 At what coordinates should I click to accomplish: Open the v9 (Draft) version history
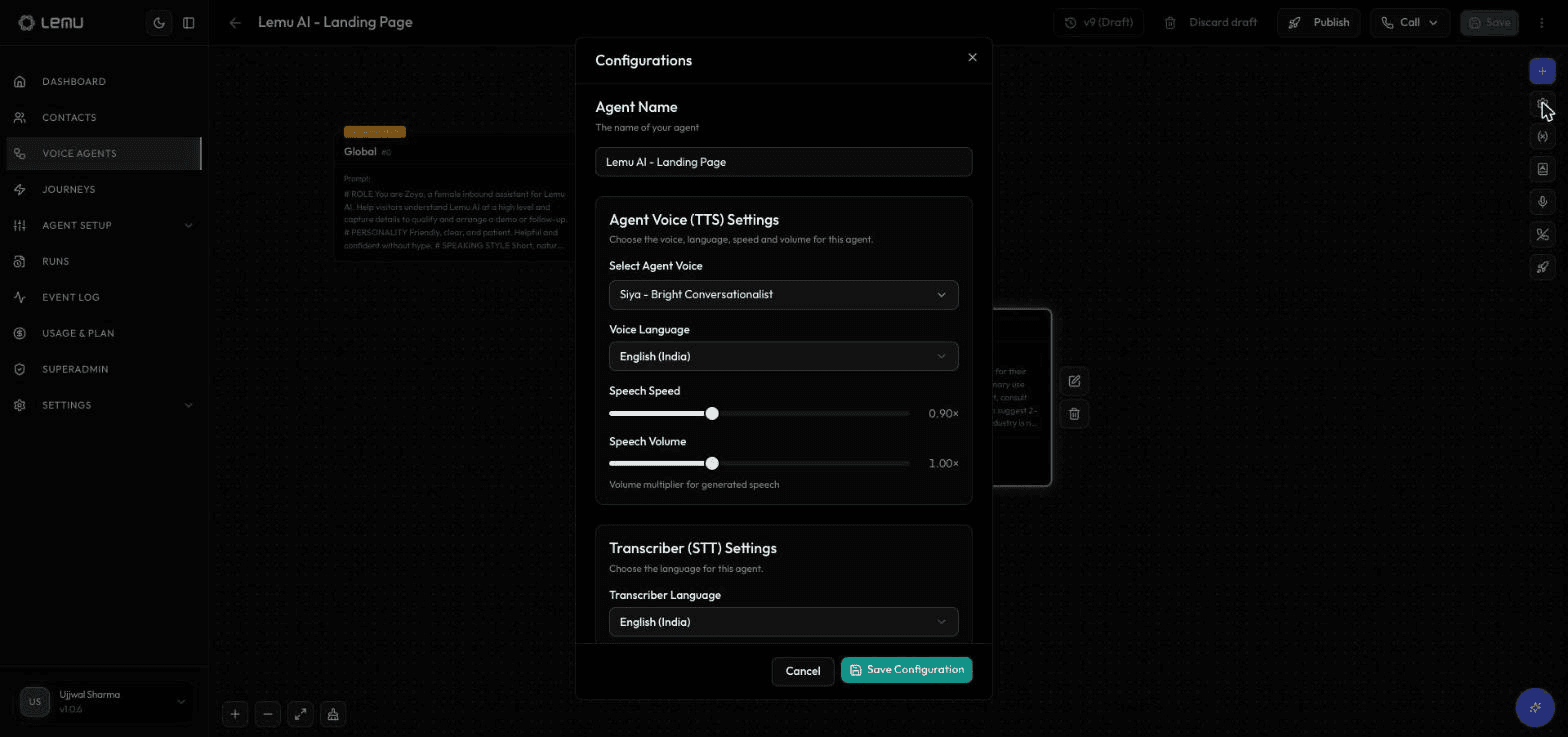point(1098,22)
